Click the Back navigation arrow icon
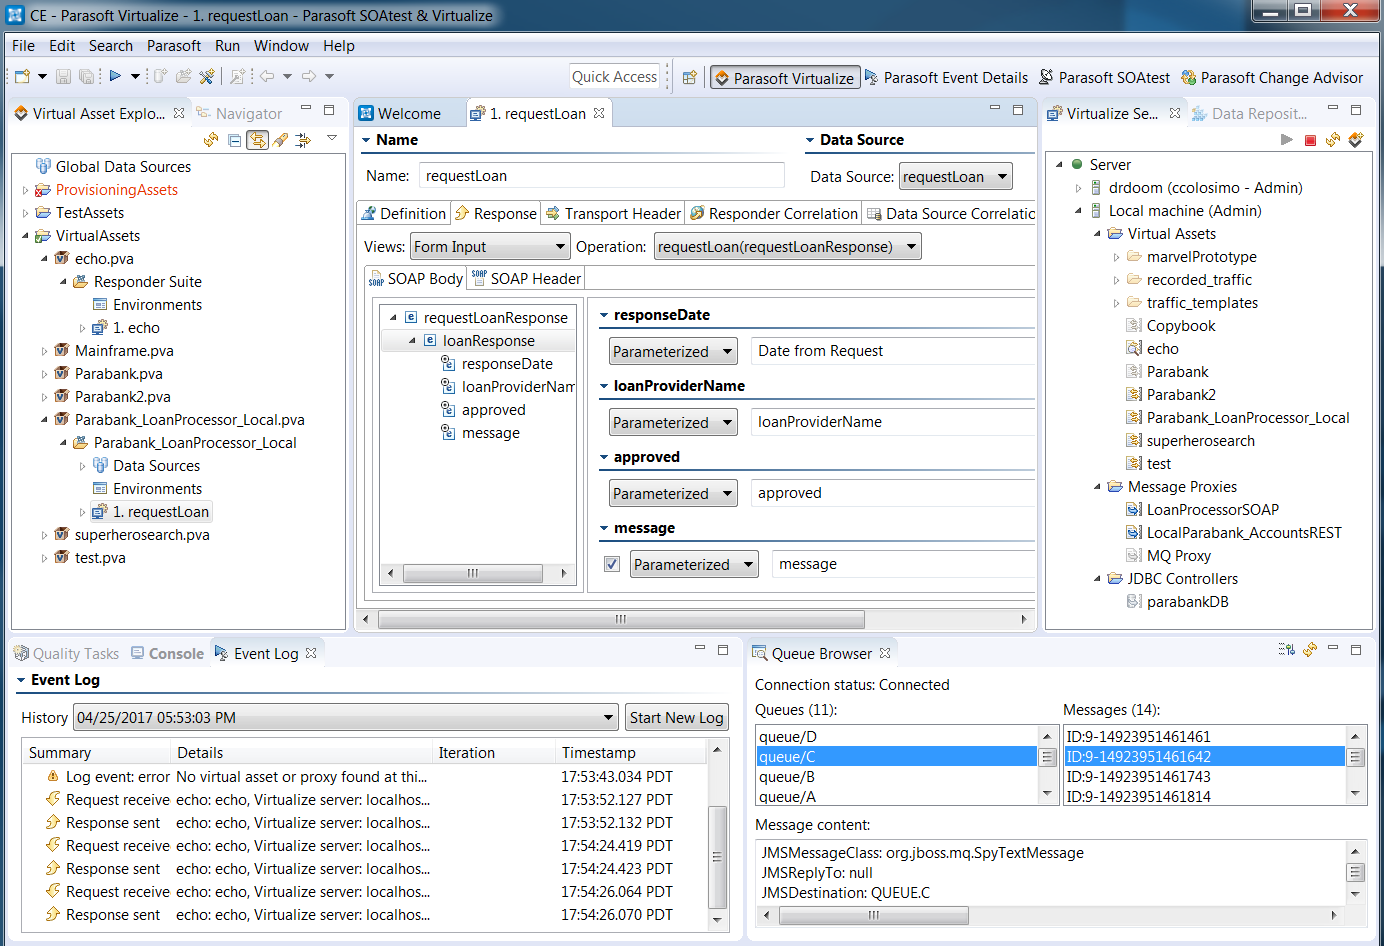 tap(267, 76)
